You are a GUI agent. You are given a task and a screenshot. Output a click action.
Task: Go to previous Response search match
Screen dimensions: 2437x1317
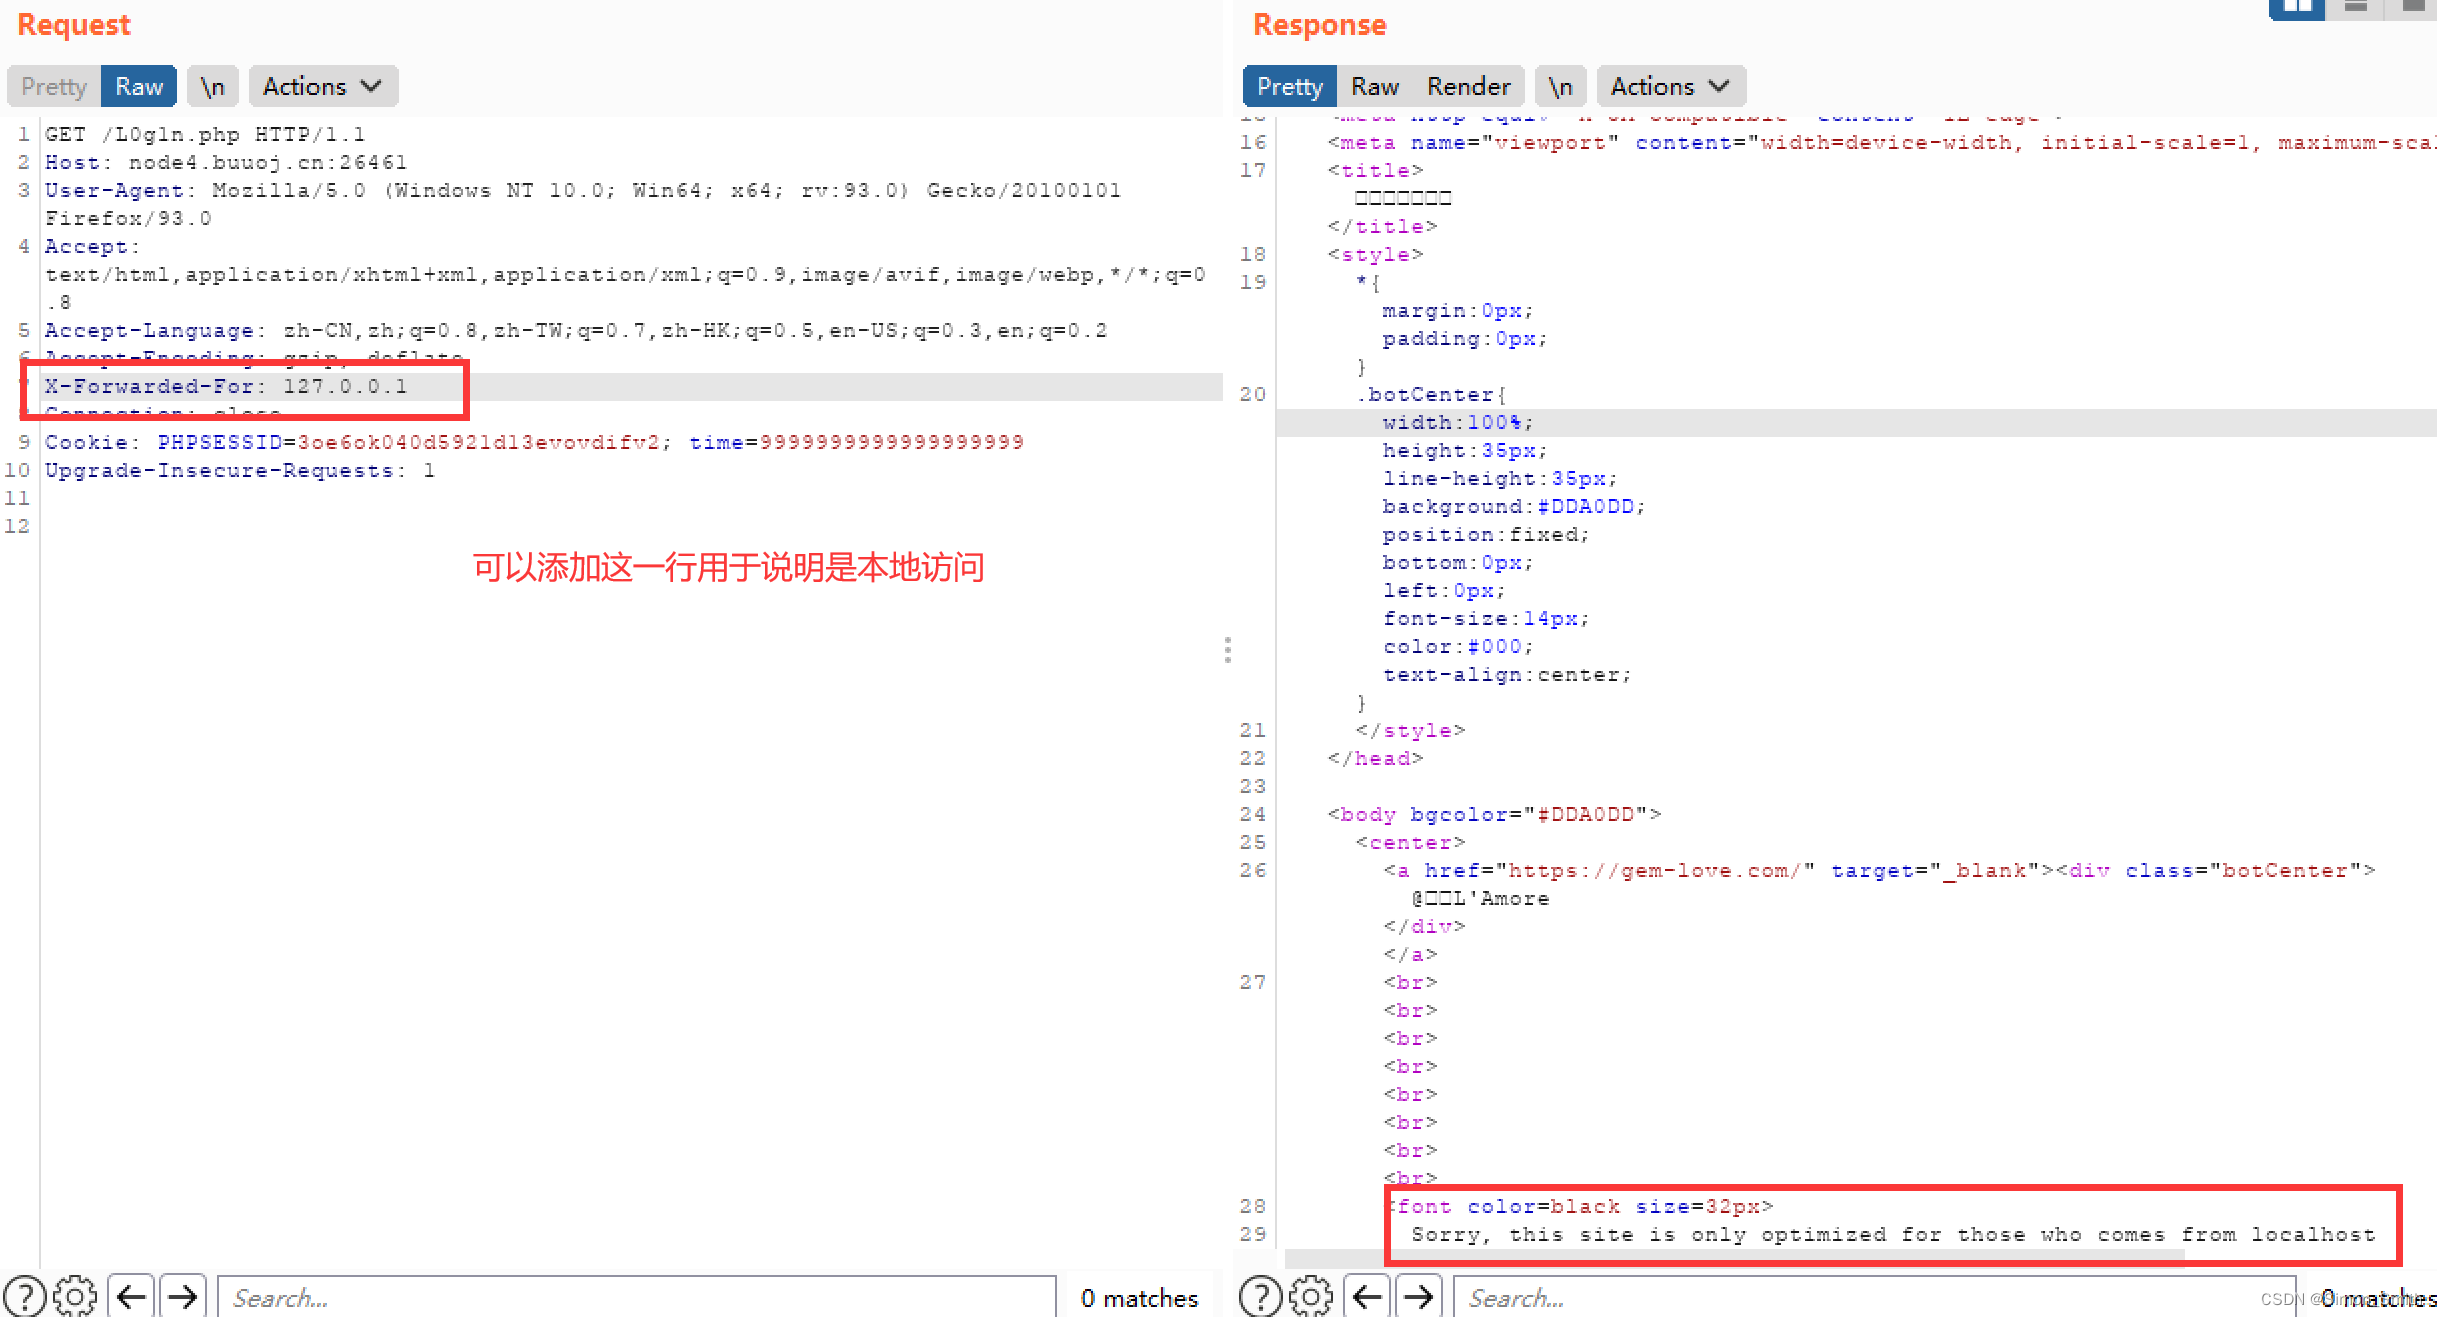(x=1367, y=1297)
